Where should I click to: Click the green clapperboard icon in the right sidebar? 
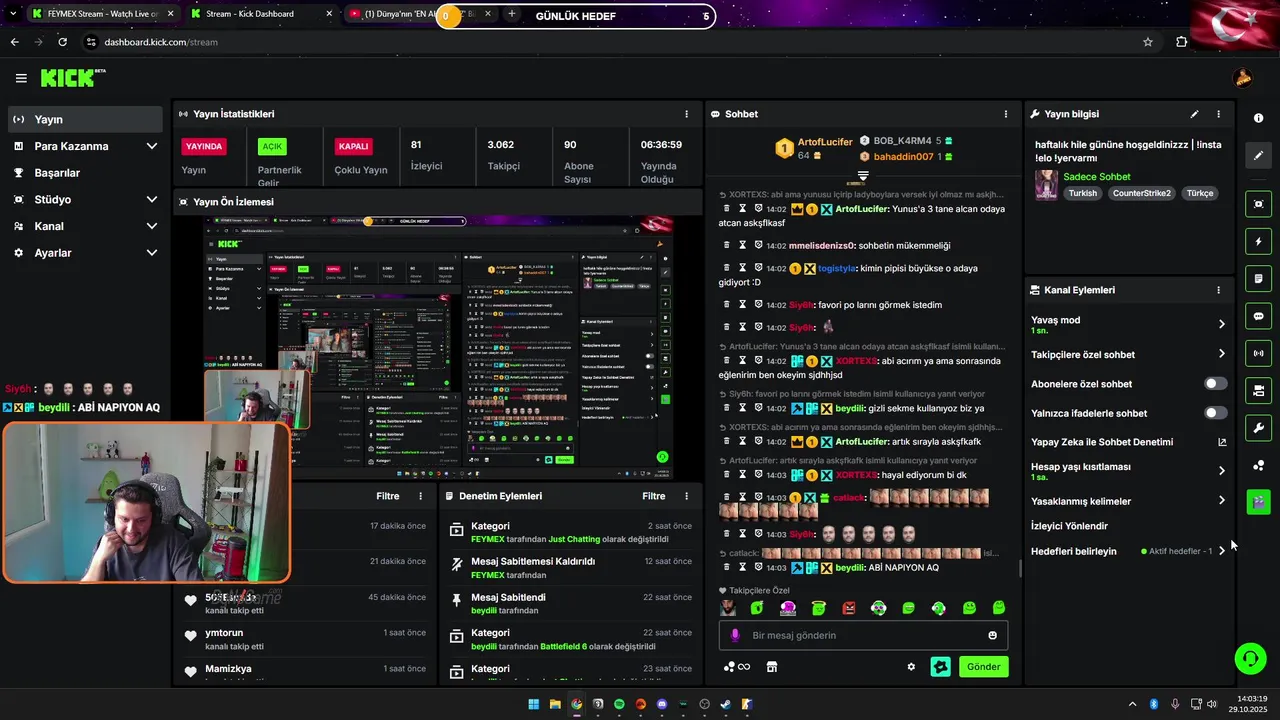[1258, 501]
